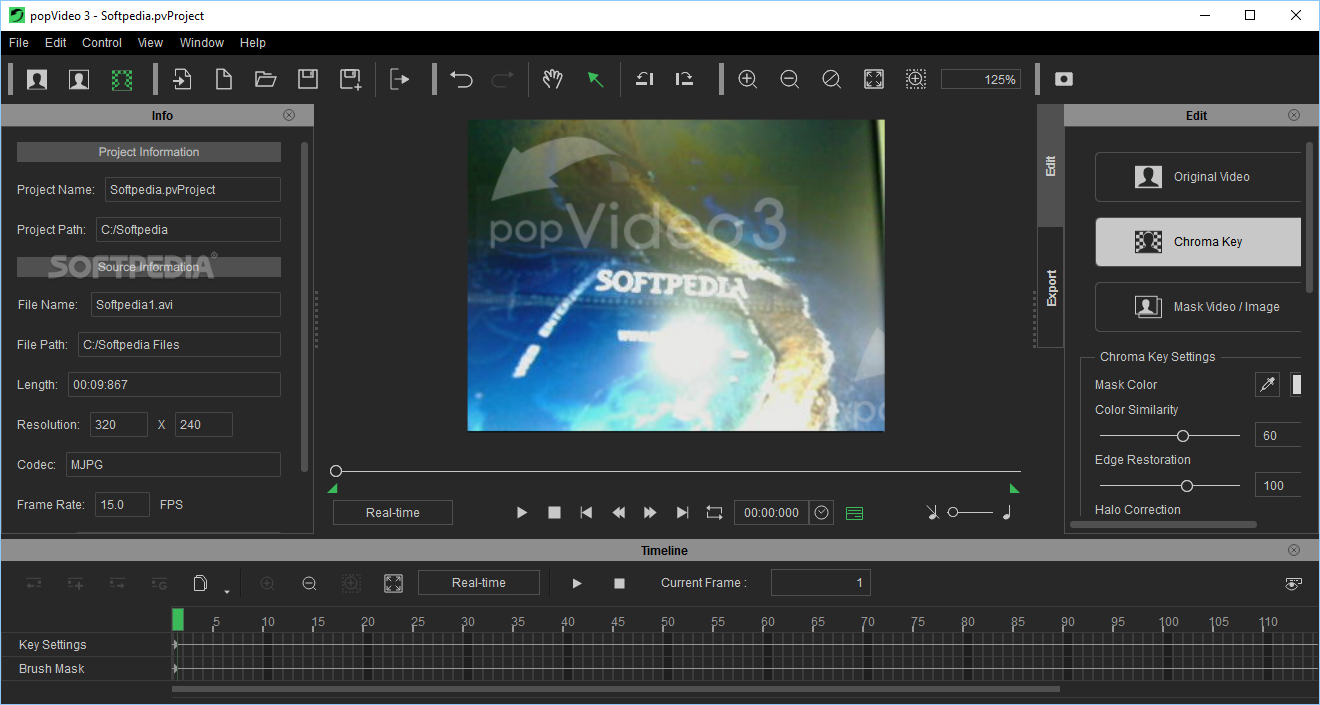1320x705 pixels.
Task: Click the zoom-to-selection dotted magnifier icon
Action: [916, 79]
